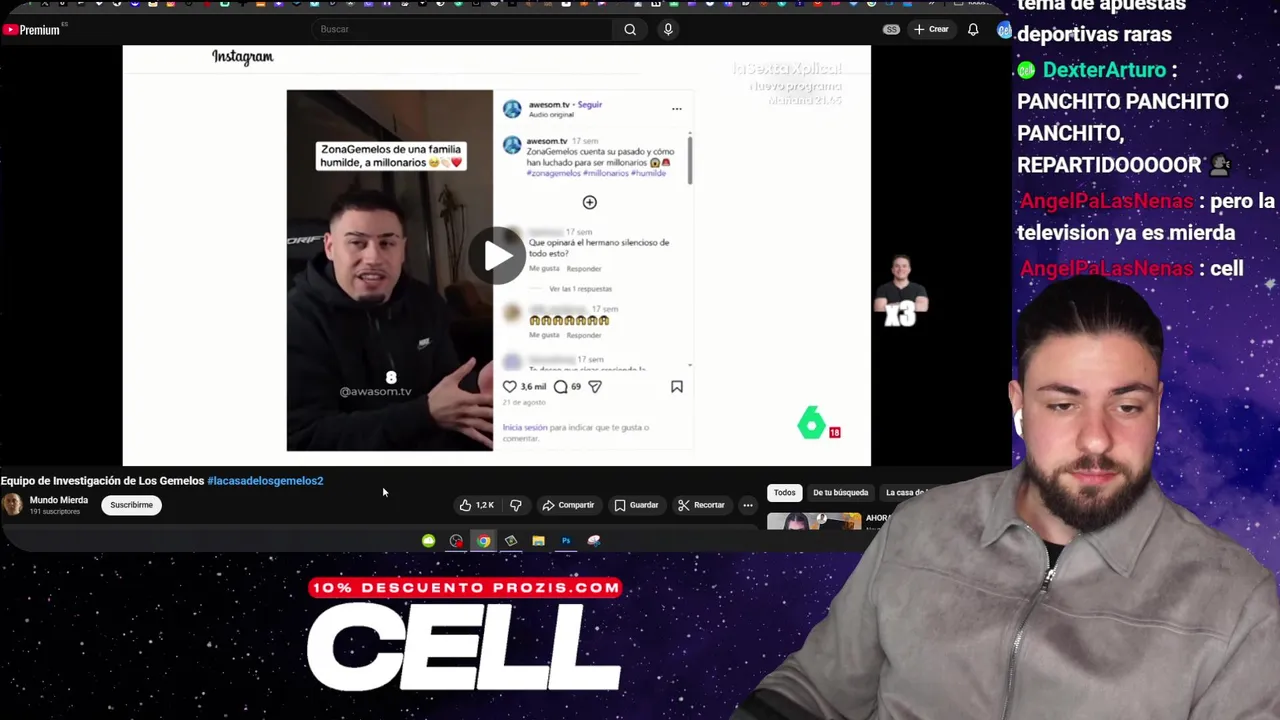The height and width of the screenshot is (720, 1280).
Task: Open the account avatar menu
Action: 1004,30
